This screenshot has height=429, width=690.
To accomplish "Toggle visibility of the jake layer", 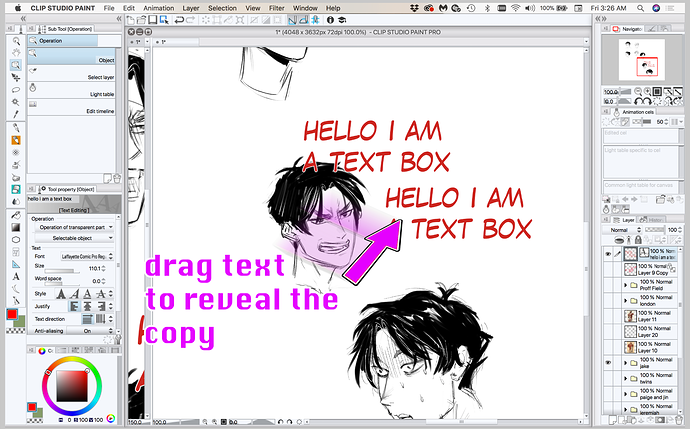I will pyautogui.click(x=608, y=365).
